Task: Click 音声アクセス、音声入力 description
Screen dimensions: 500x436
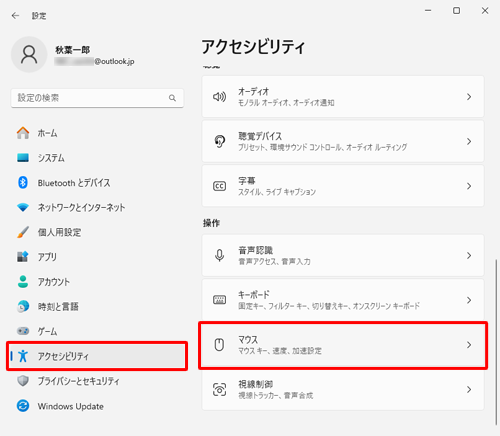Action: (274, 261)
